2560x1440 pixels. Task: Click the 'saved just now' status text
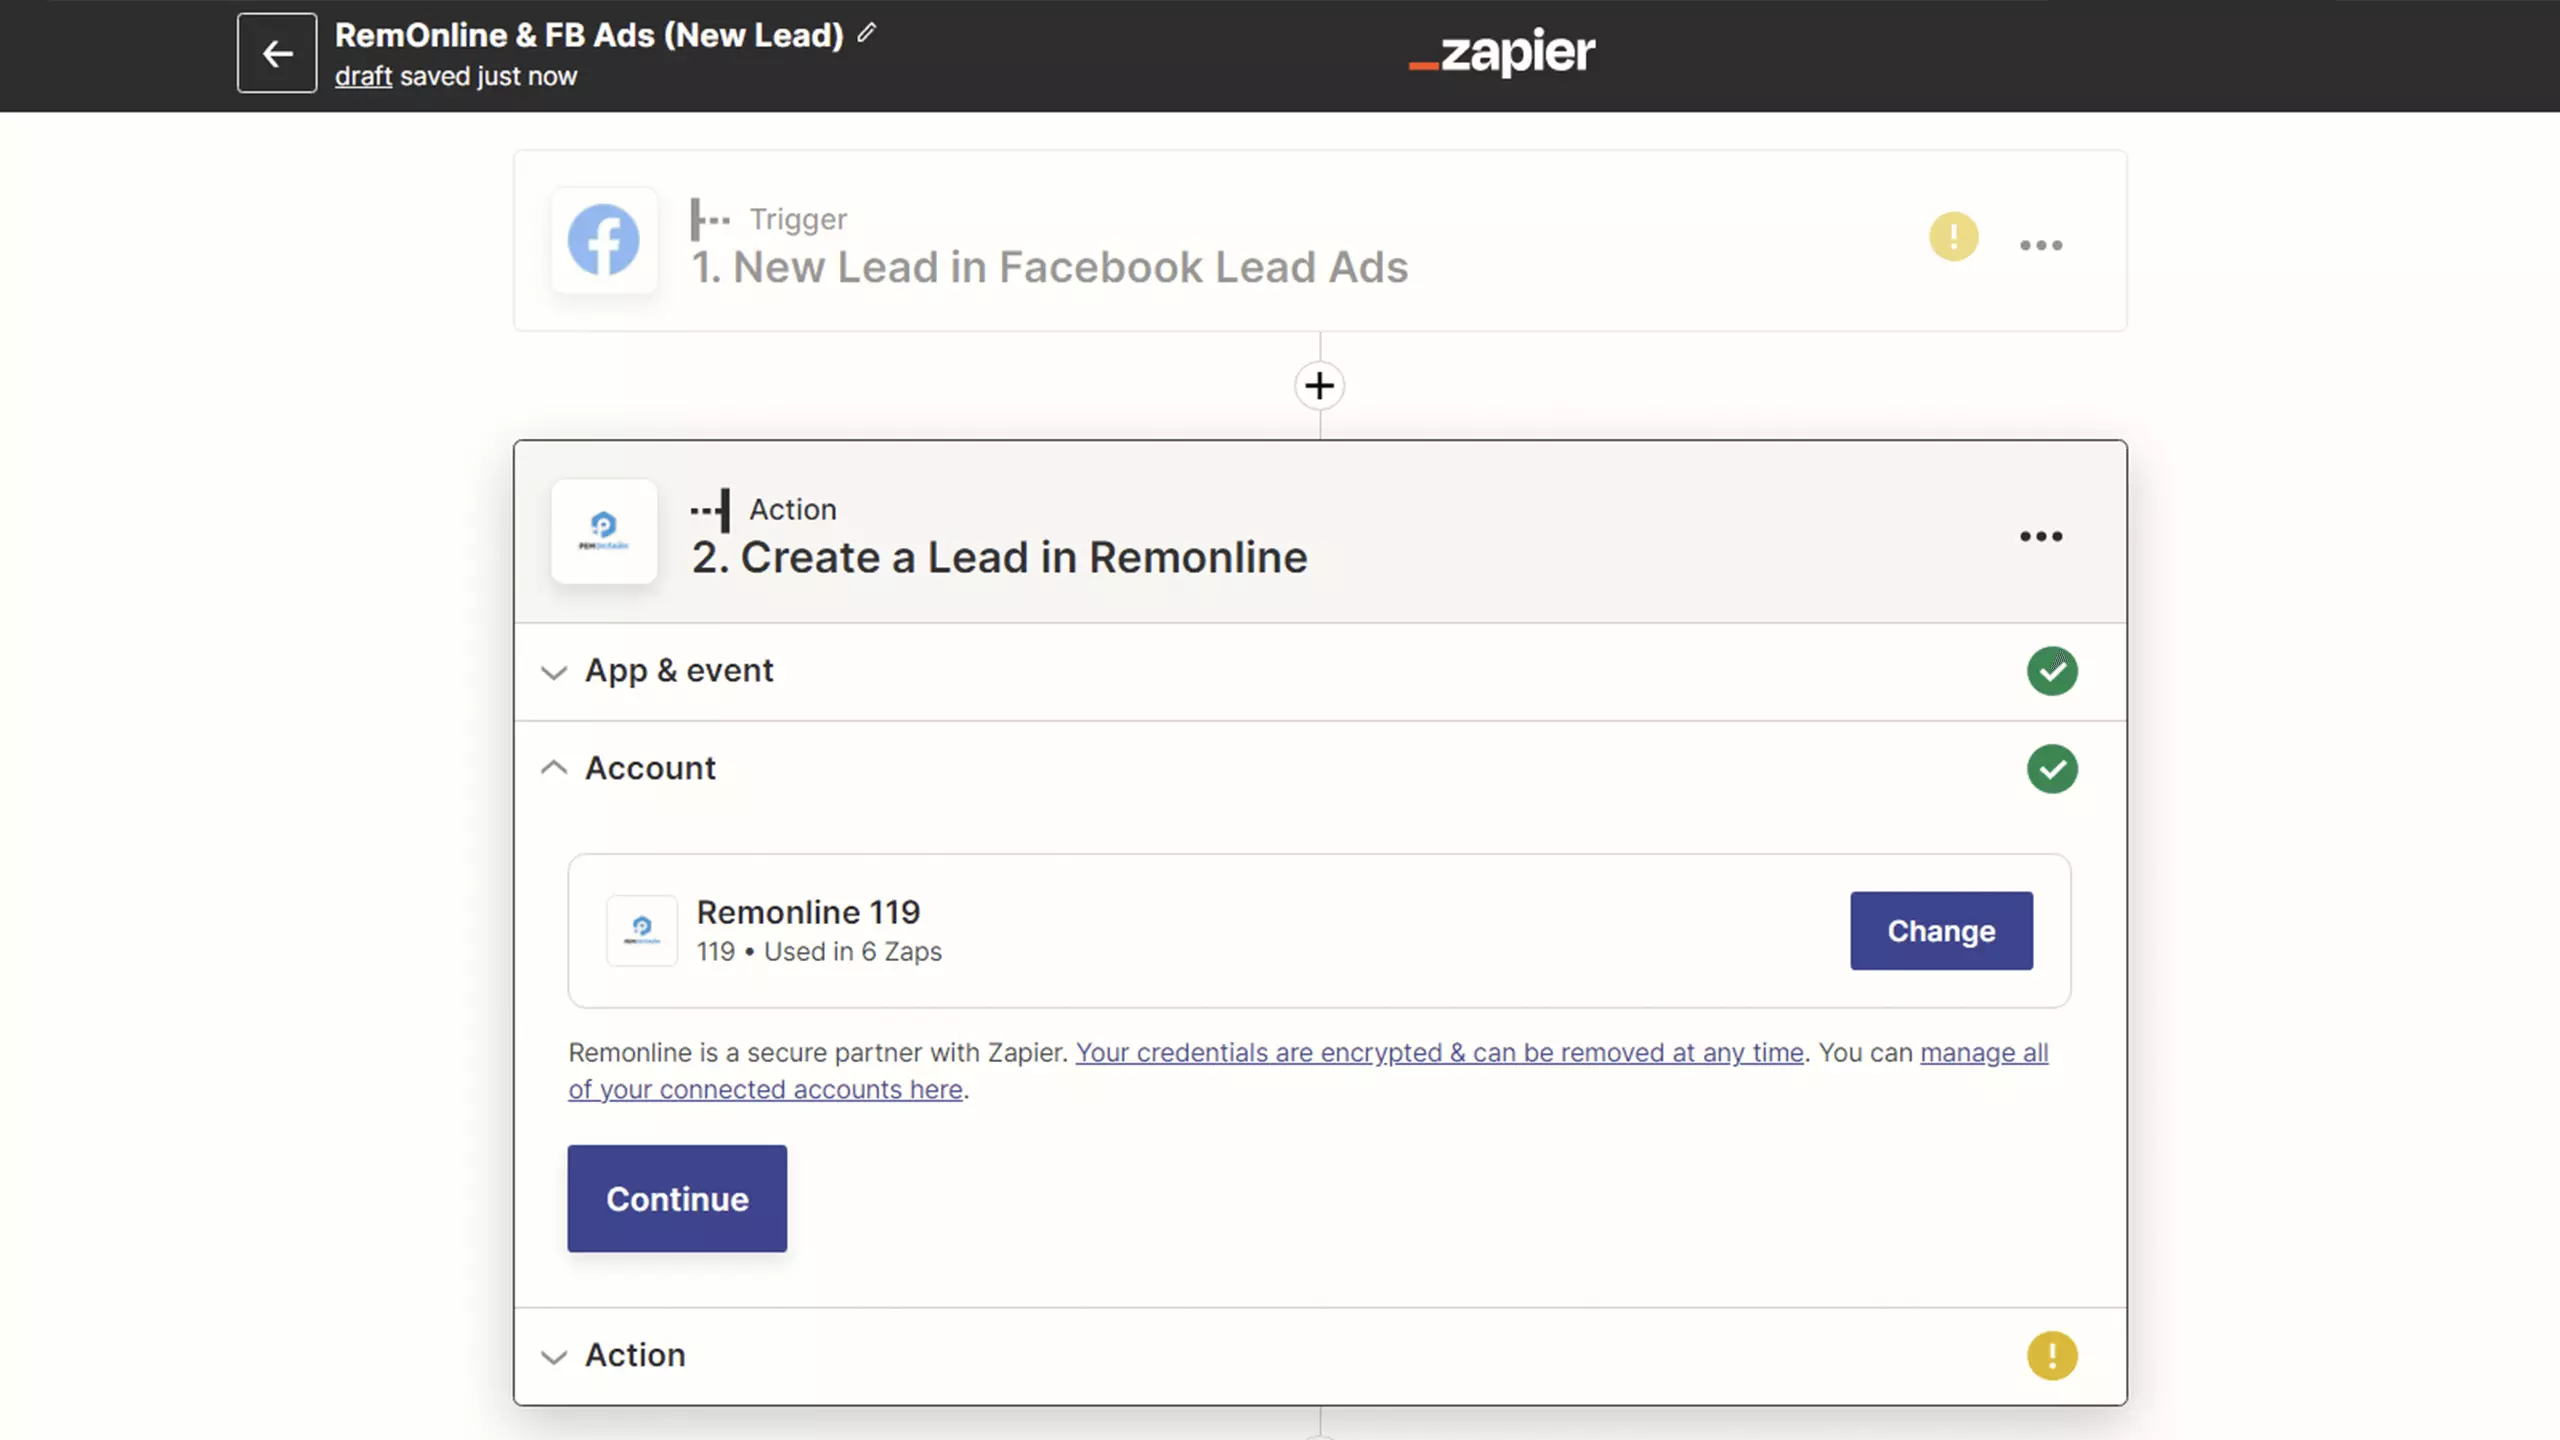(x=488, y=76)
